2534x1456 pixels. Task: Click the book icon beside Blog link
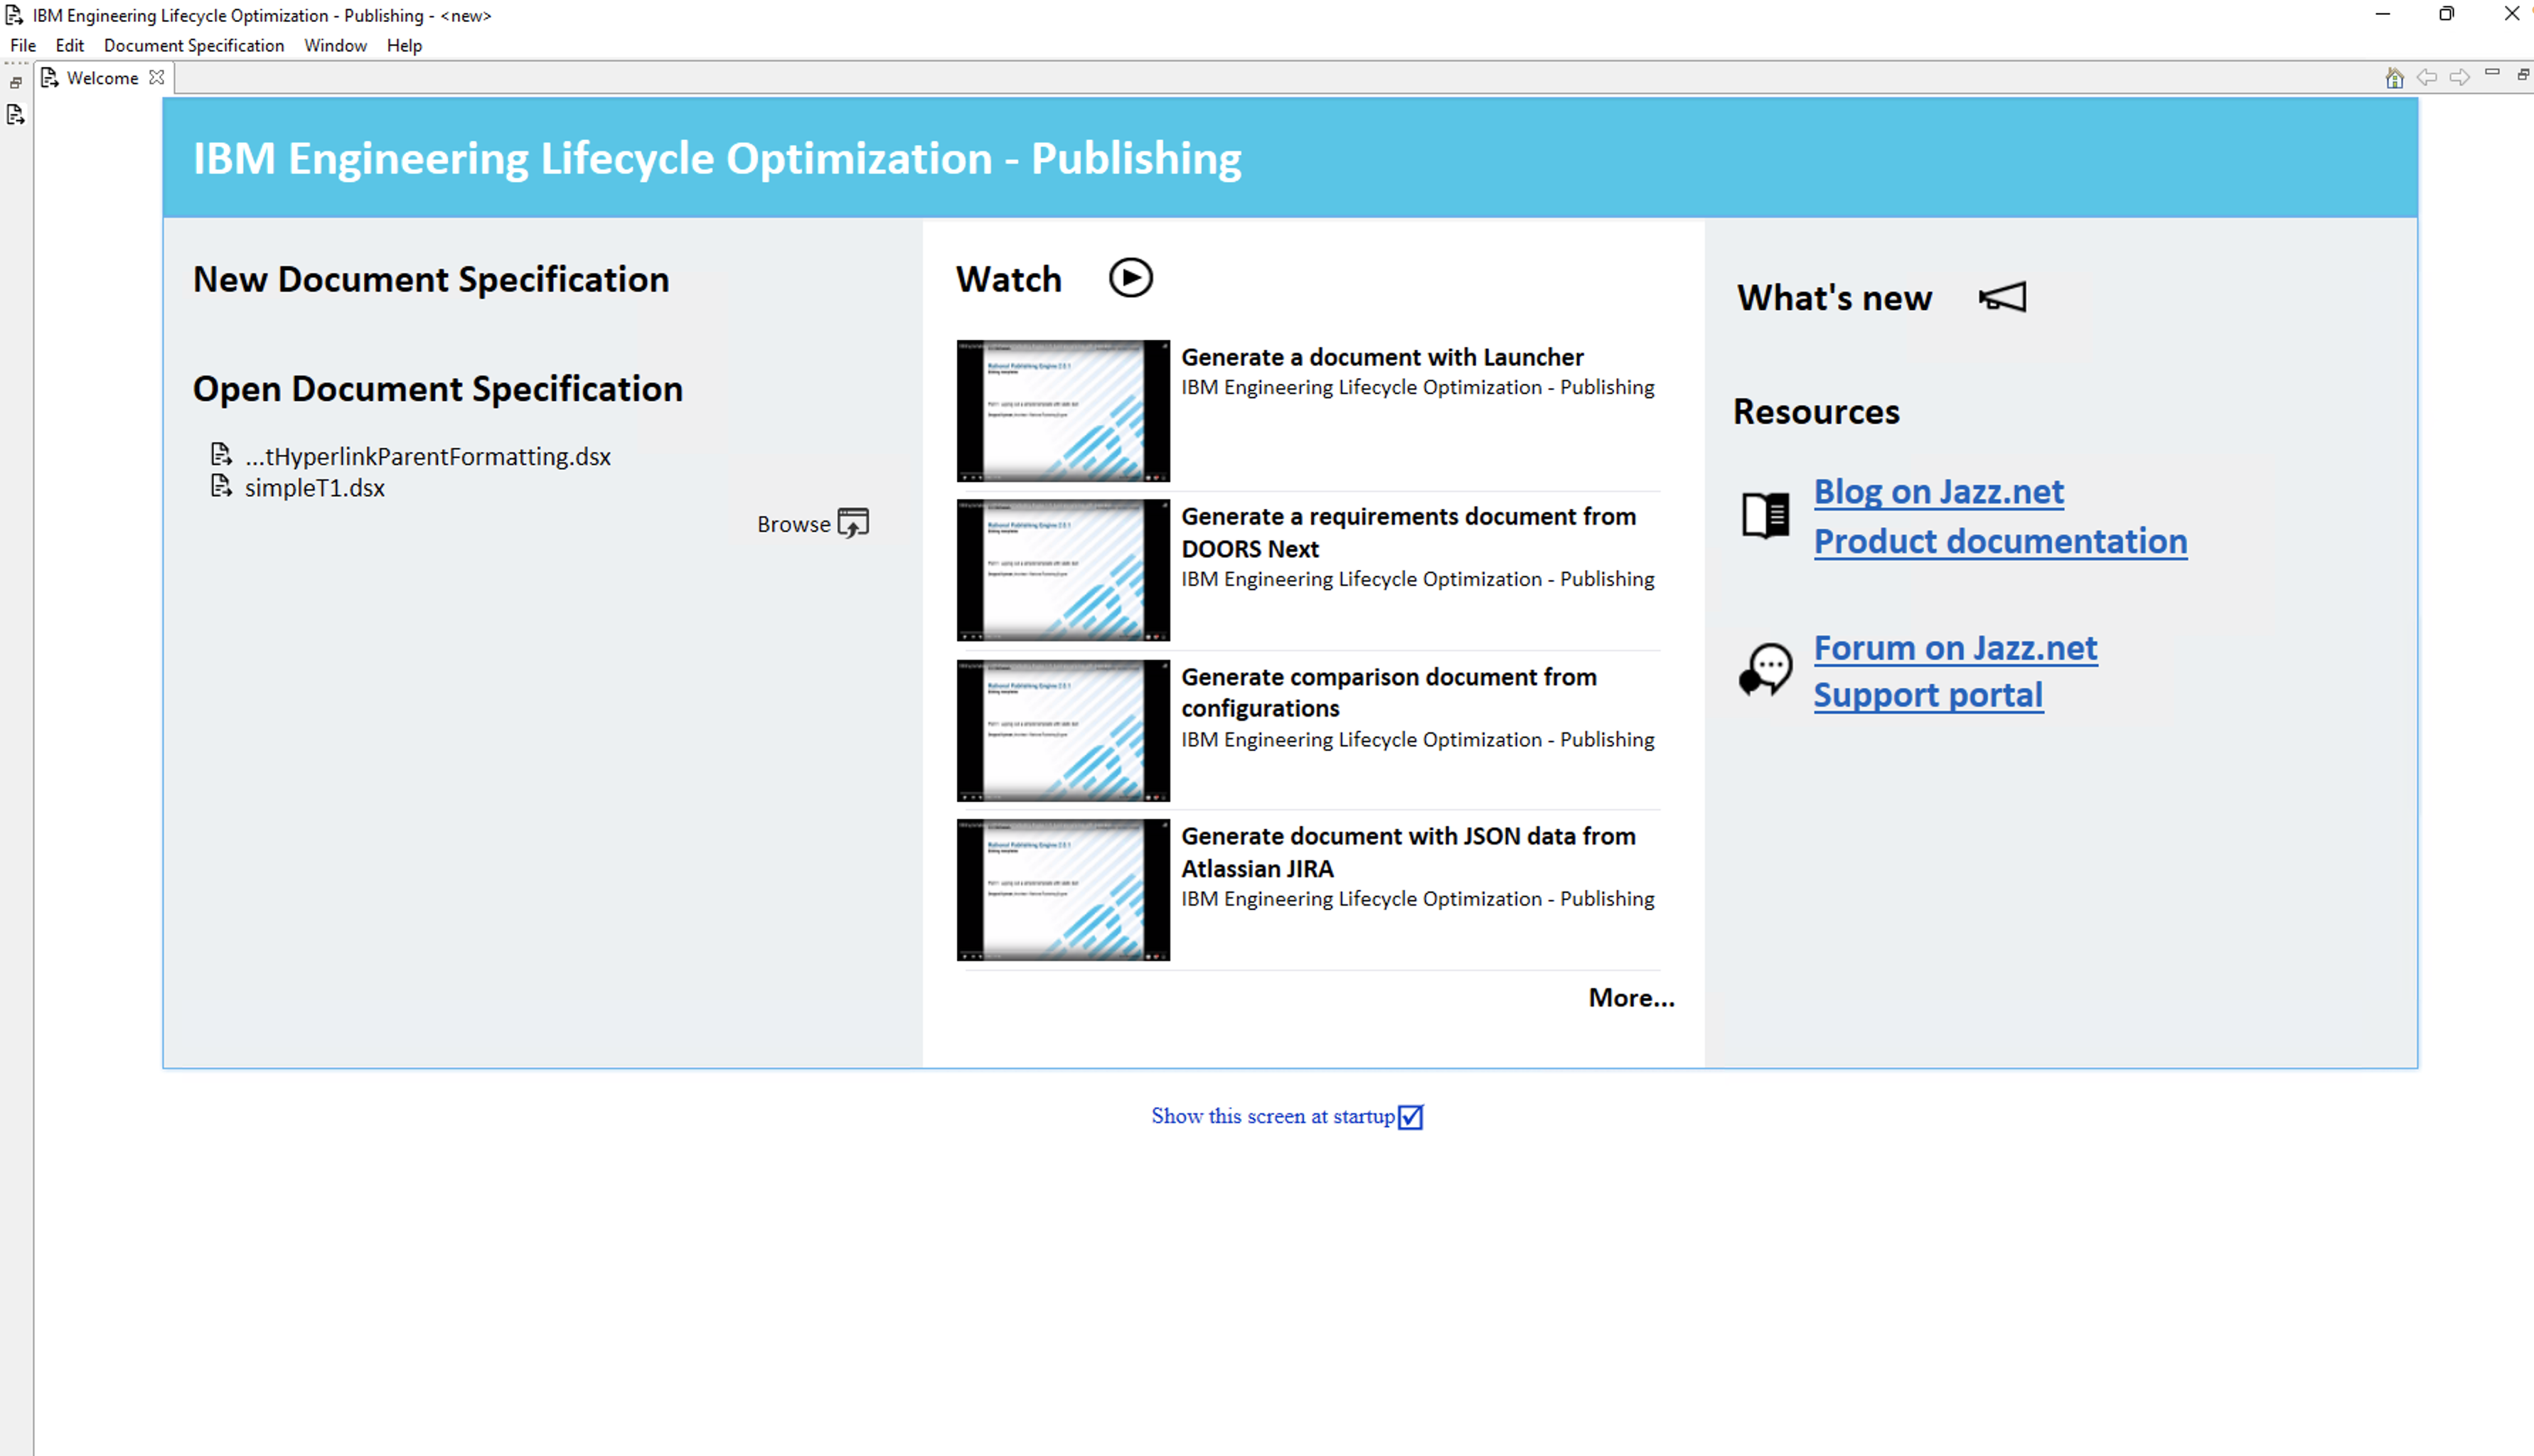1765,516
